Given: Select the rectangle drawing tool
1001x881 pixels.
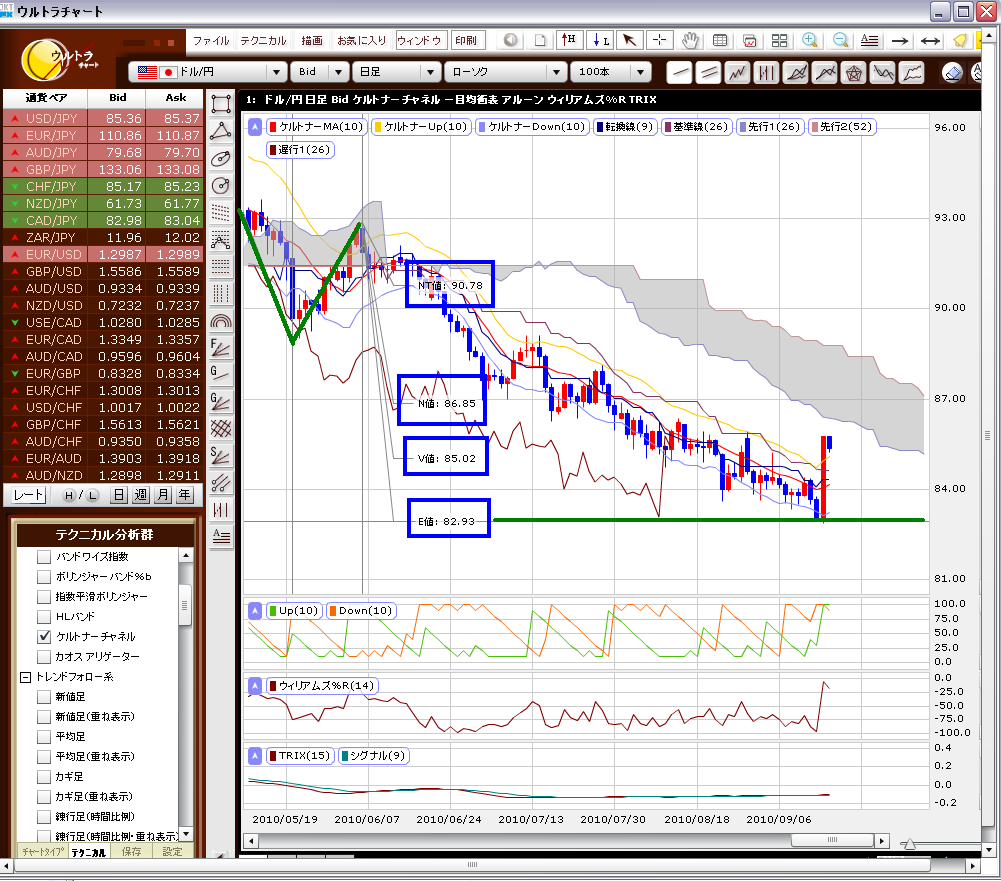Looking at the screenshot, I should pos(221,103).
